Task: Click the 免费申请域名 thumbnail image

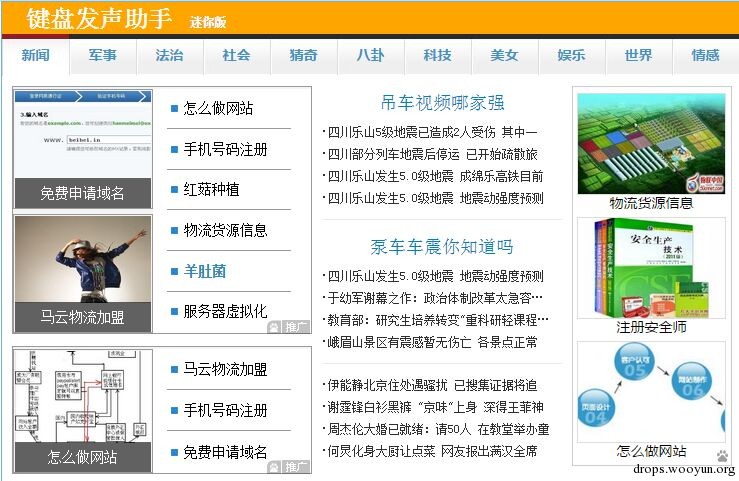Action: 83,148
